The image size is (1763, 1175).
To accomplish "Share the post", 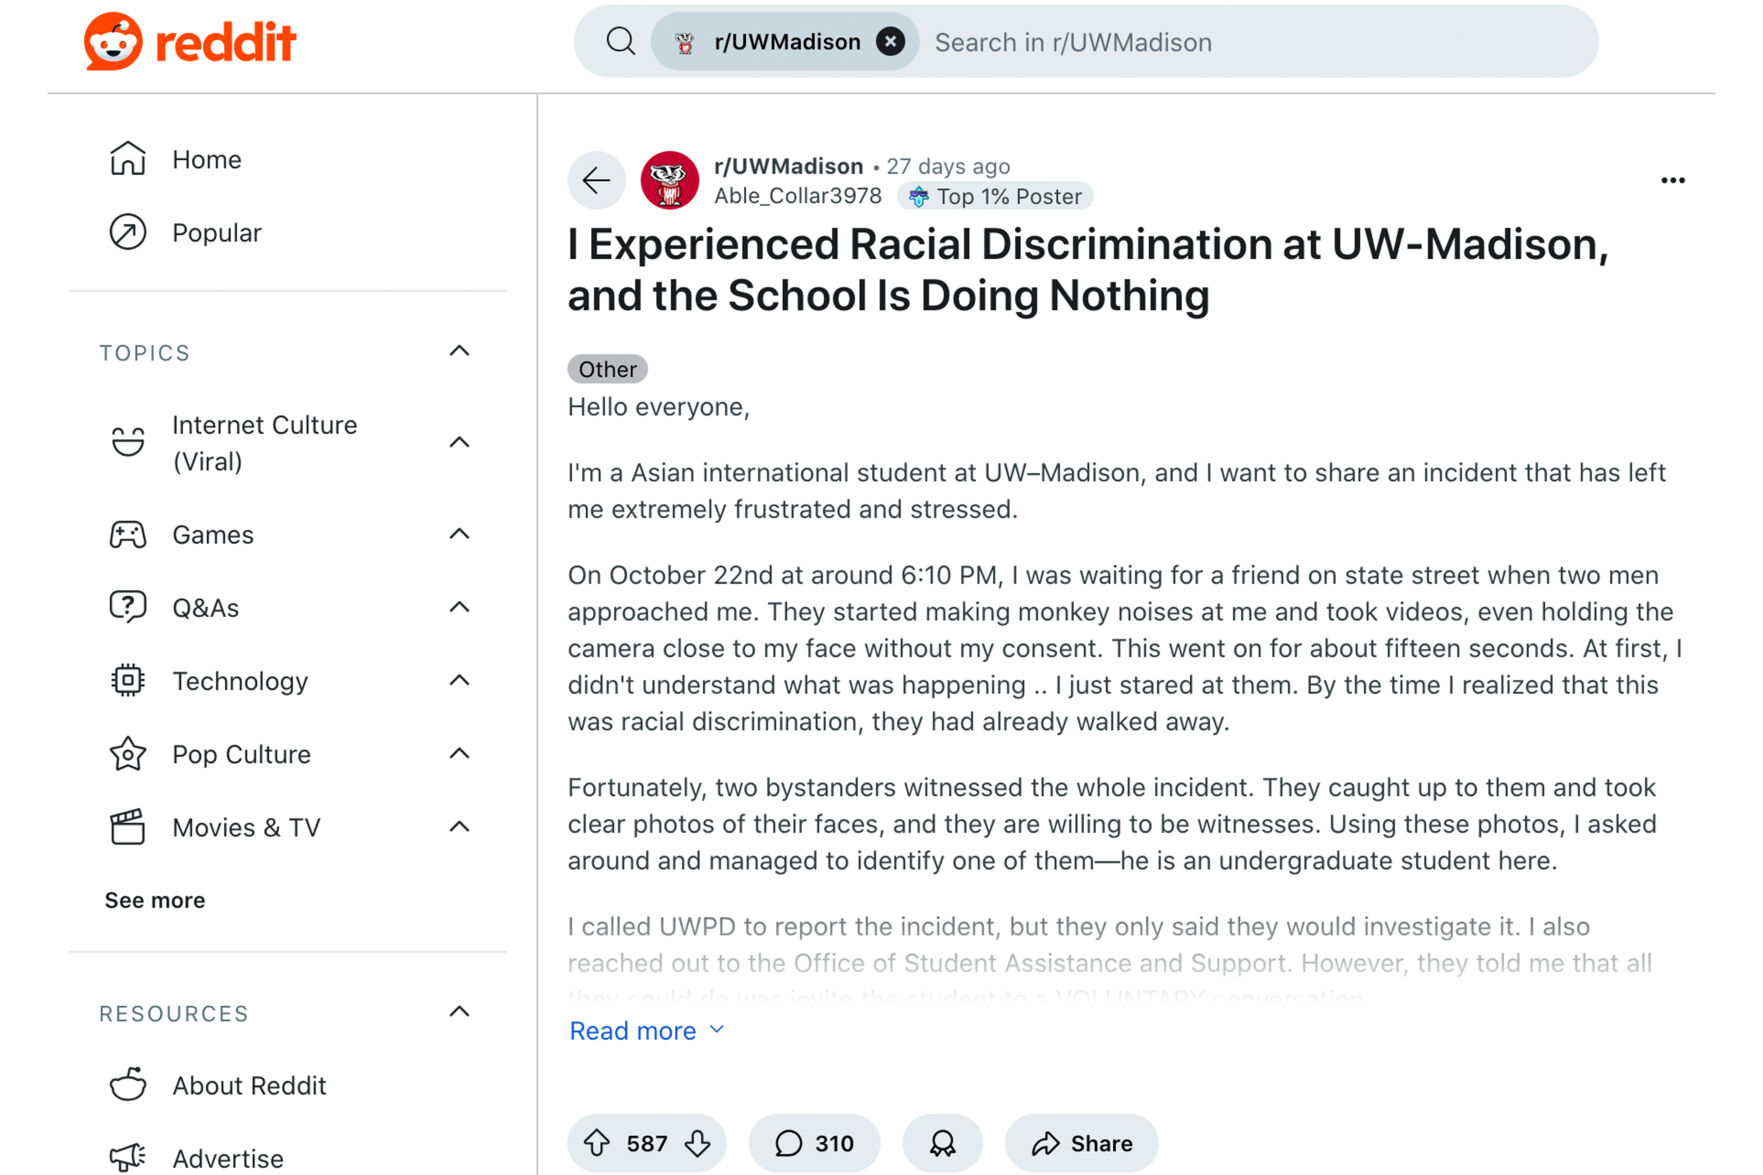I will pyautogui.click(x=1082, y=1143).
